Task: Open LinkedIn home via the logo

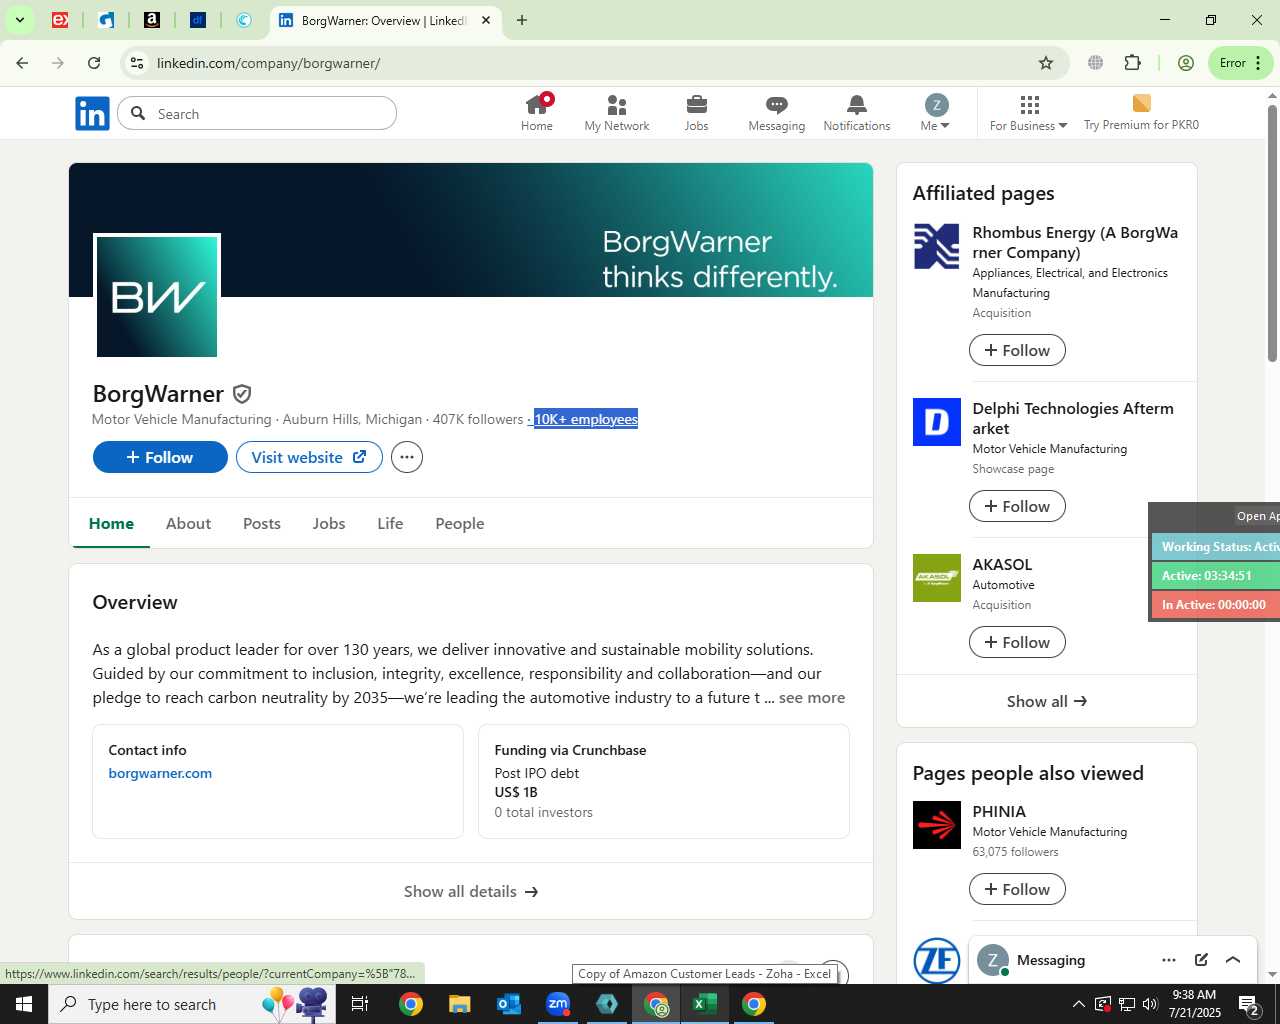Action: tap(92, 114)
